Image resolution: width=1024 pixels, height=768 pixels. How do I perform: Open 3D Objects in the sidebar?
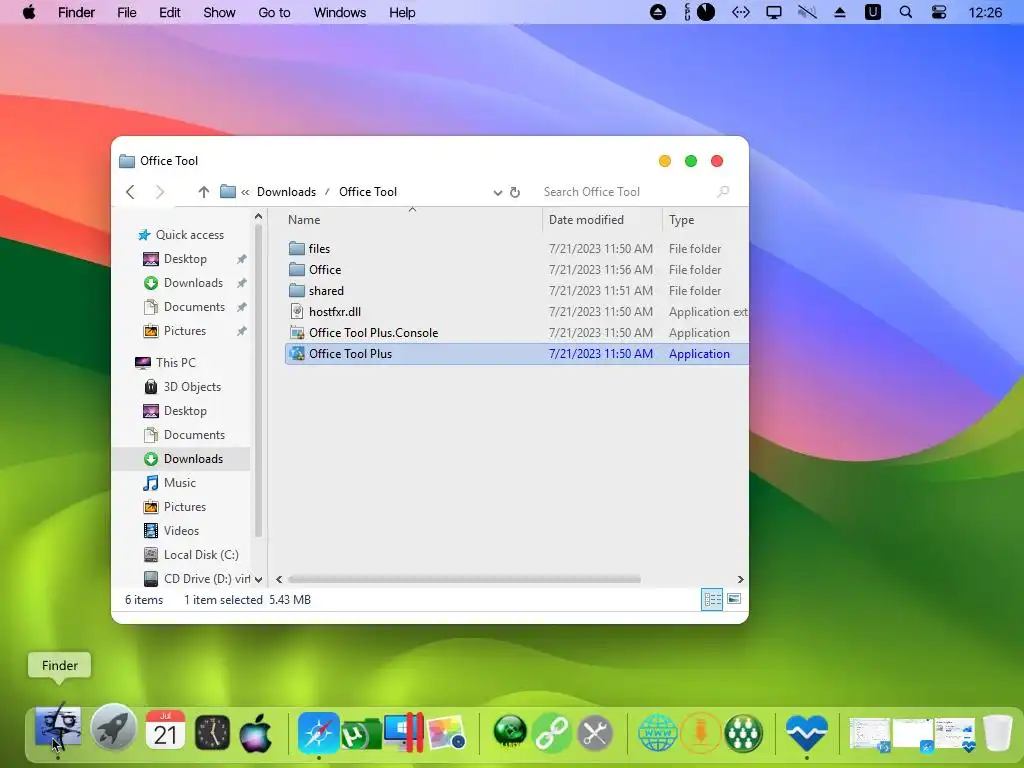183,387
